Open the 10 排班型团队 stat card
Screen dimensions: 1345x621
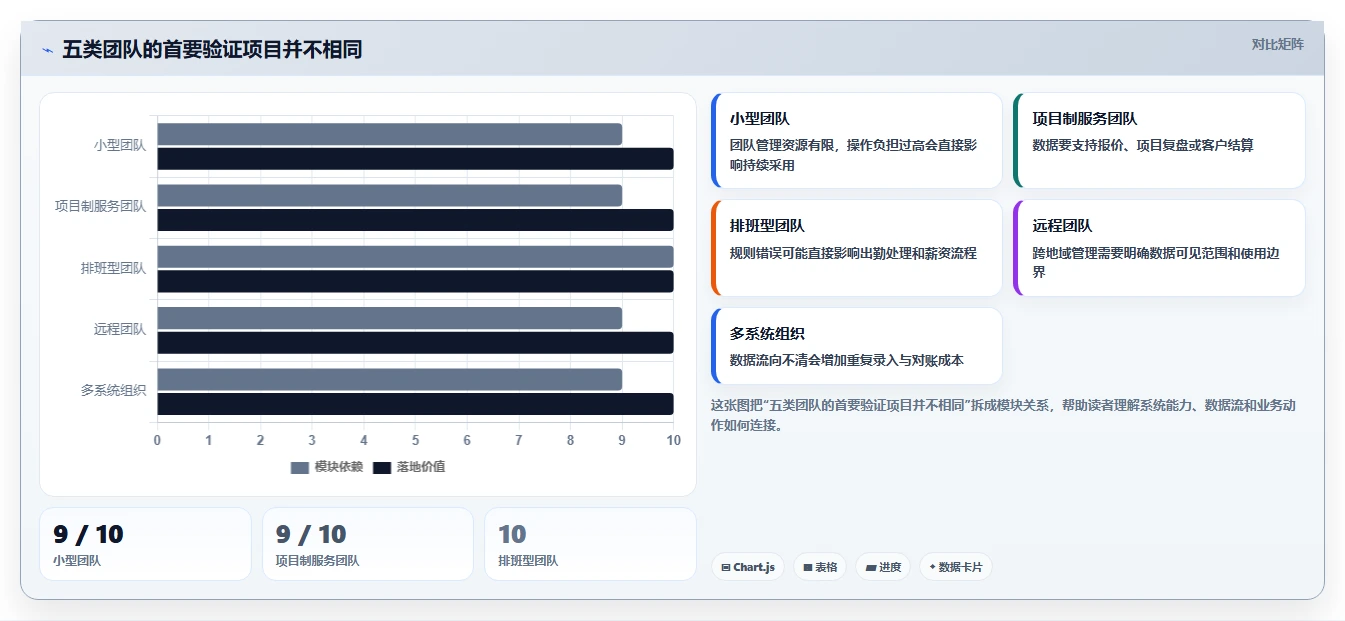tap(590, 544)
